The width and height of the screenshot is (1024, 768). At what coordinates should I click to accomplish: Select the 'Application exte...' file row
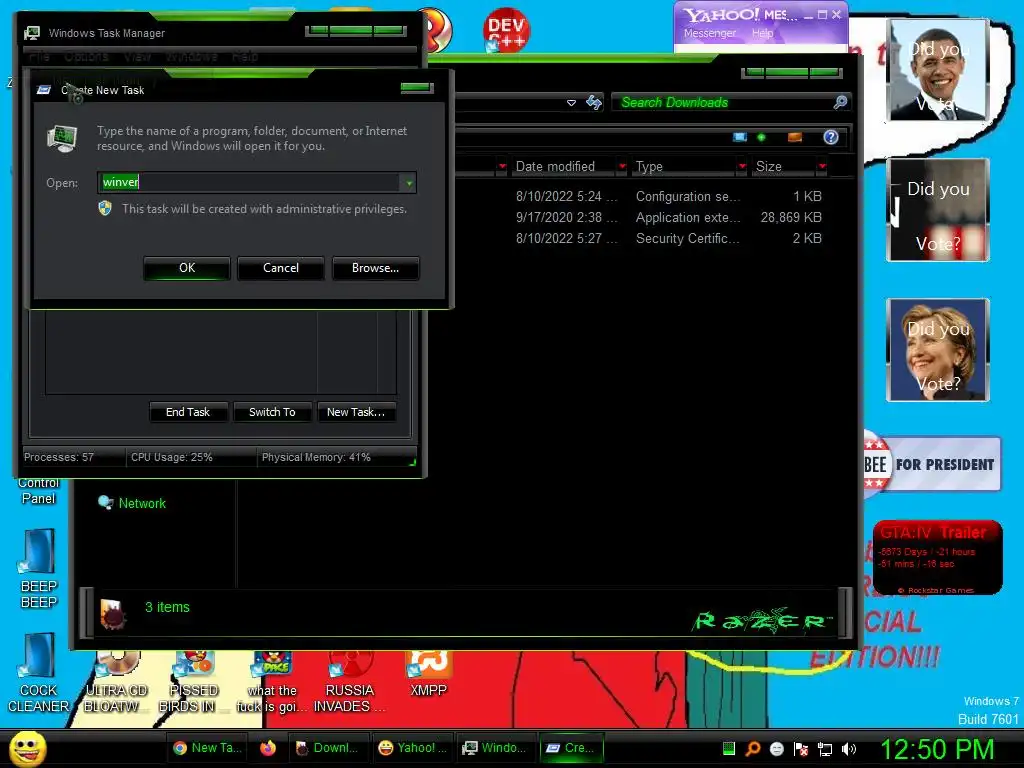(x=640, y=217)
